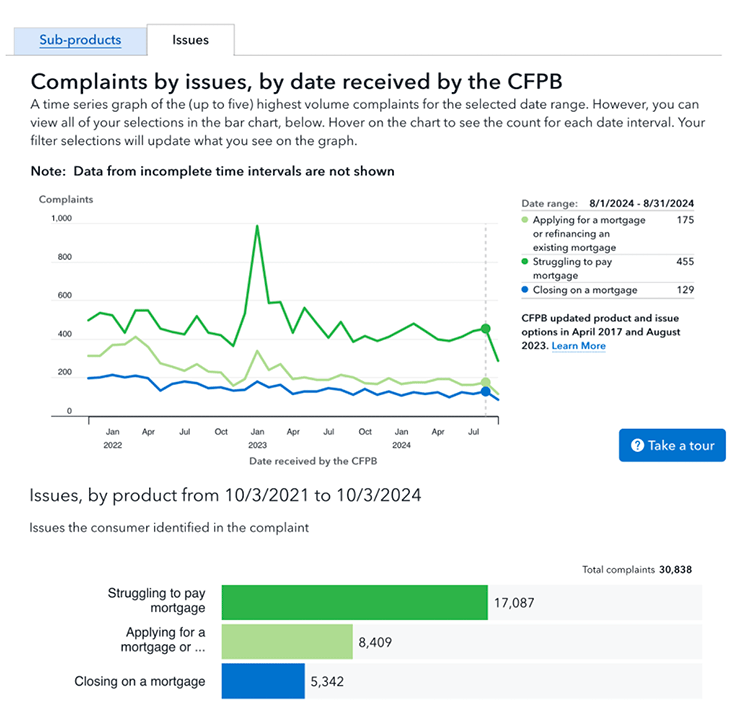Viewport: 750px width, 715px height.
Task: Click the blue data point on chart
Action: (486, 392)
